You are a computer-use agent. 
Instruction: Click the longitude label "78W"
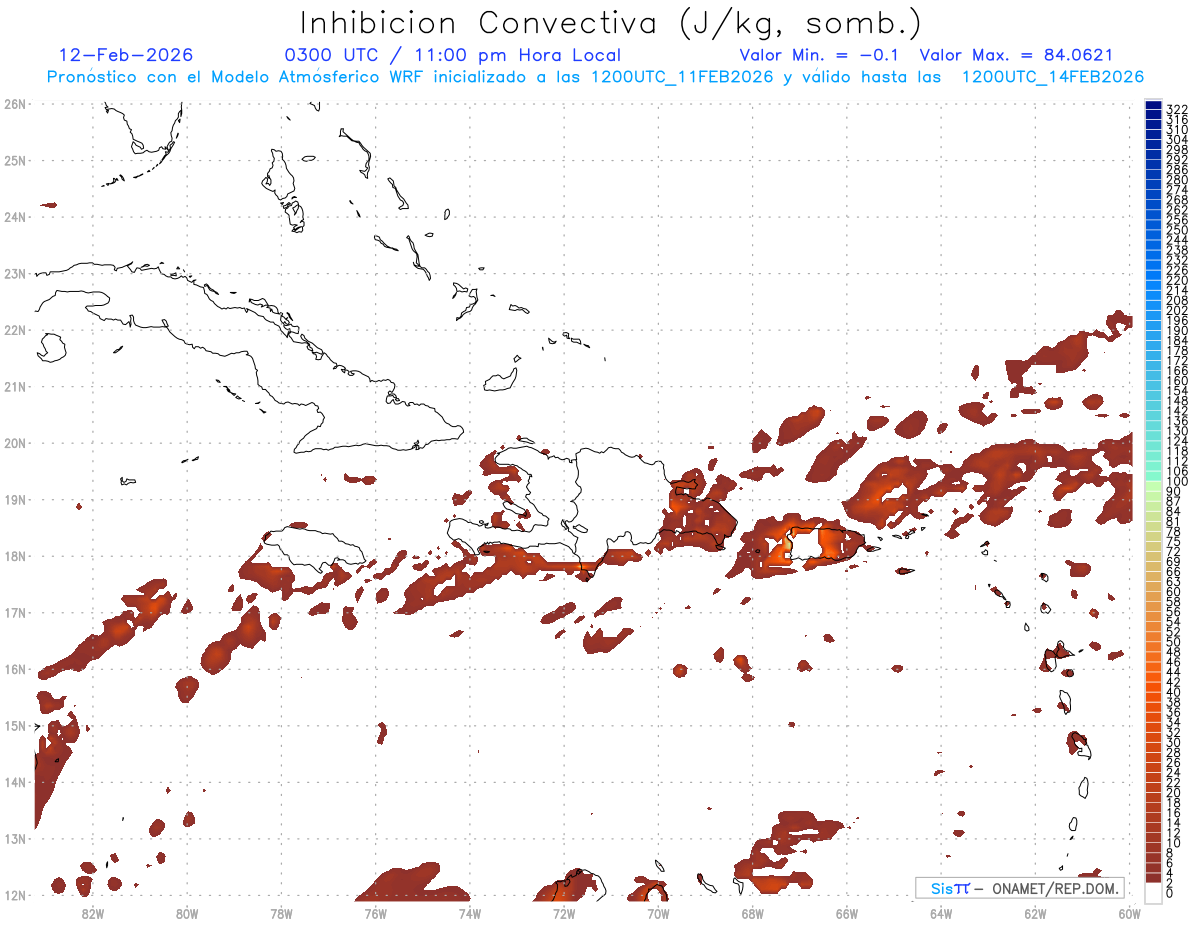[x=281, y=913]
